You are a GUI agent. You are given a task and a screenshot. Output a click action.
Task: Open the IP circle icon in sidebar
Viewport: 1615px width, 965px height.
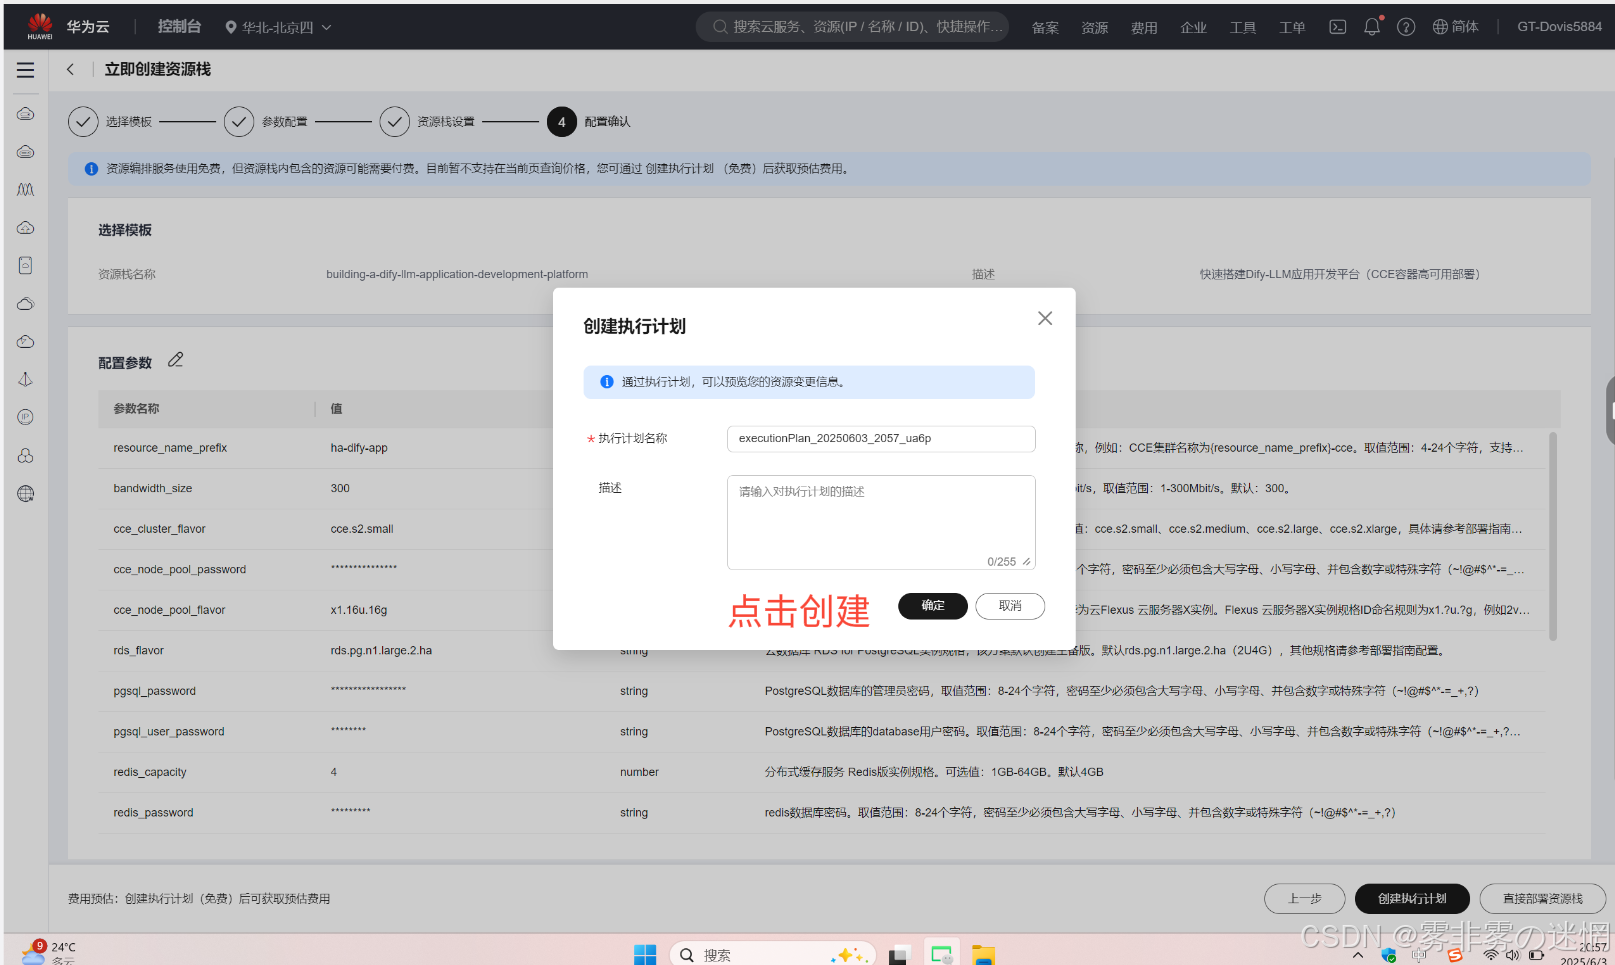pos(26,417)
